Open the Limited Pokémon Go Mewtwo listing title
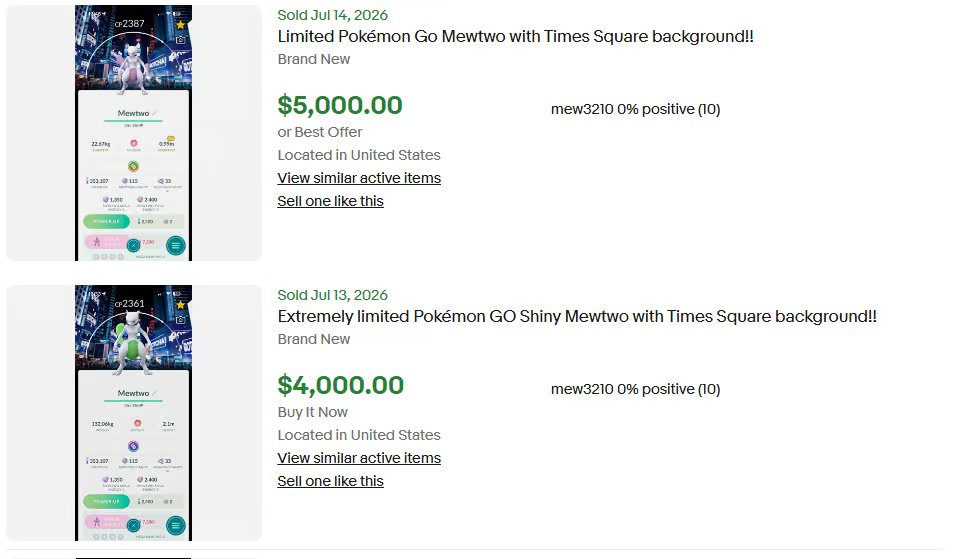This screenshot has height=559, width=971. tap(515, 37)
